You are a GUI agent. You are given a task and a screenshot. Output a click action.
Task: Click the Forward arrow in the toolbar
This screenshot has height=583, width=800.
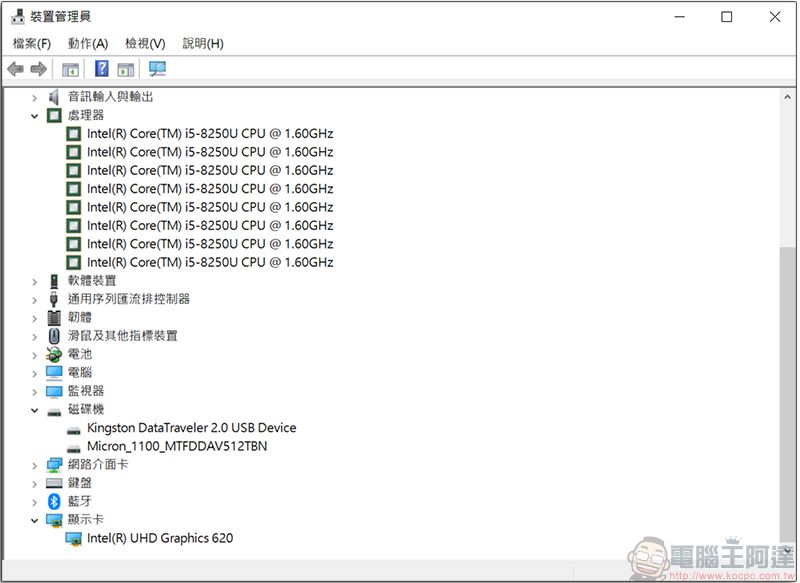(38, 69)
